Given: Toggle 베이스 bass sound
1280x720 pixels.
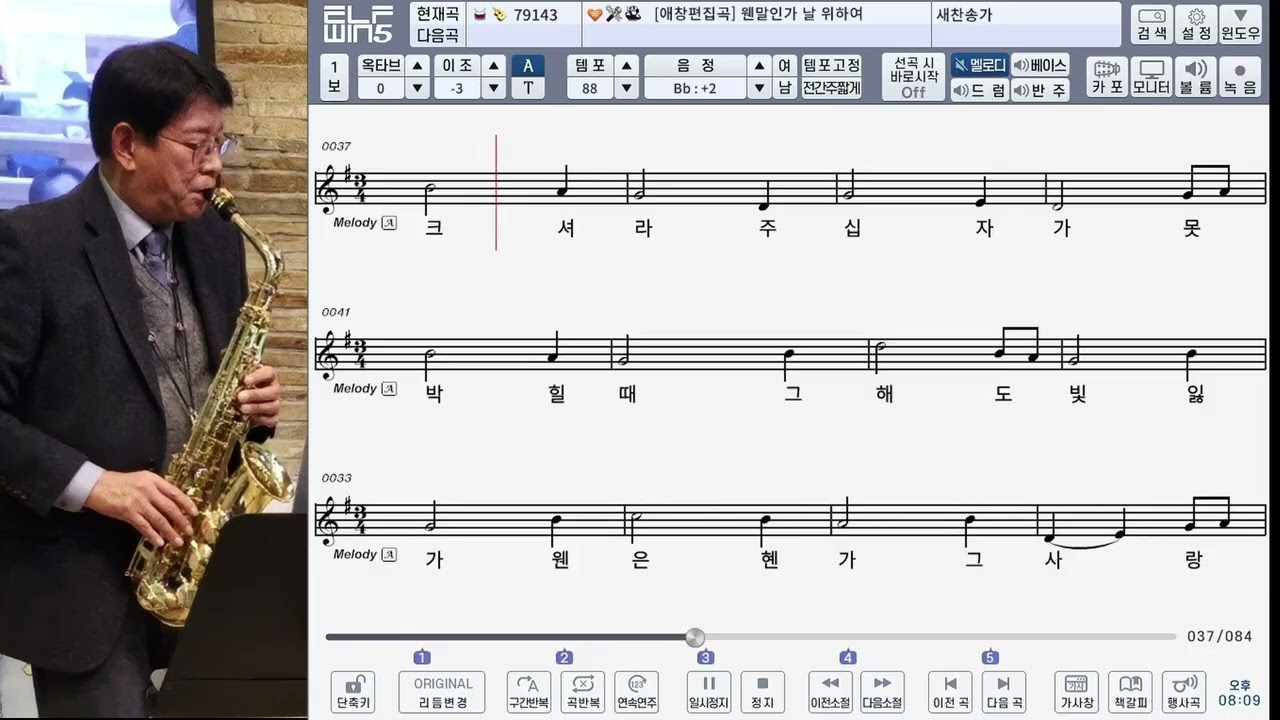Looking at the screenshot, I should pyautogui.click(x=1040, y=65).
